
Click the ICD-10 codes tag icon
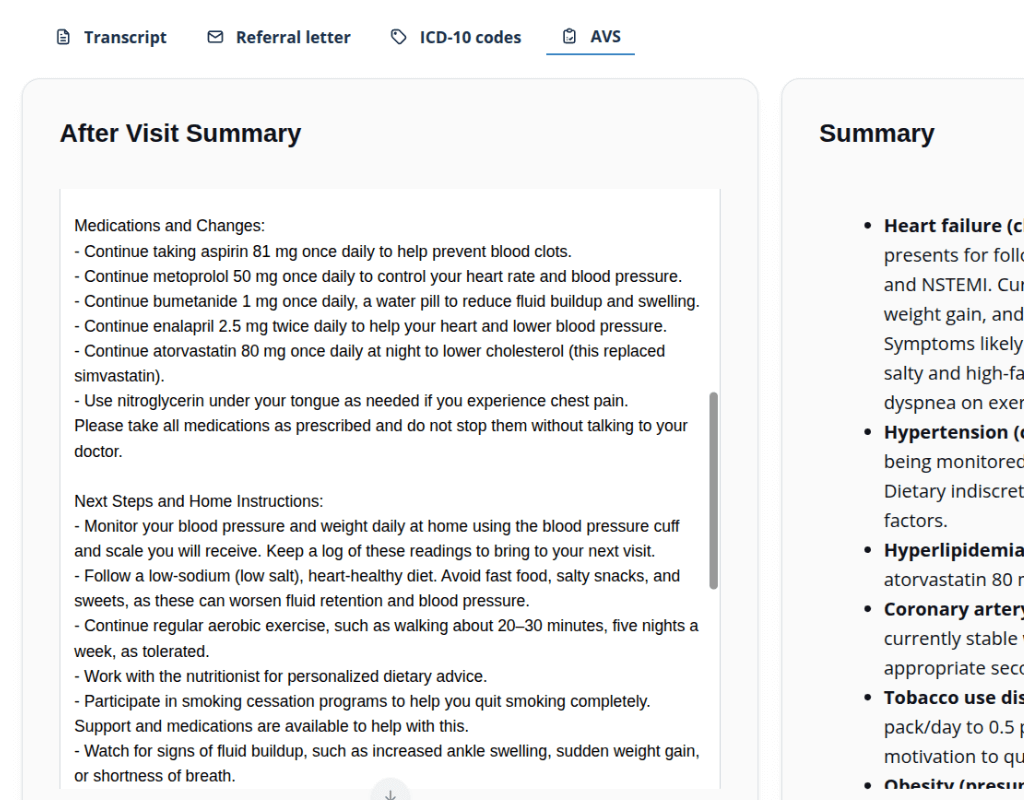(399, 38)
